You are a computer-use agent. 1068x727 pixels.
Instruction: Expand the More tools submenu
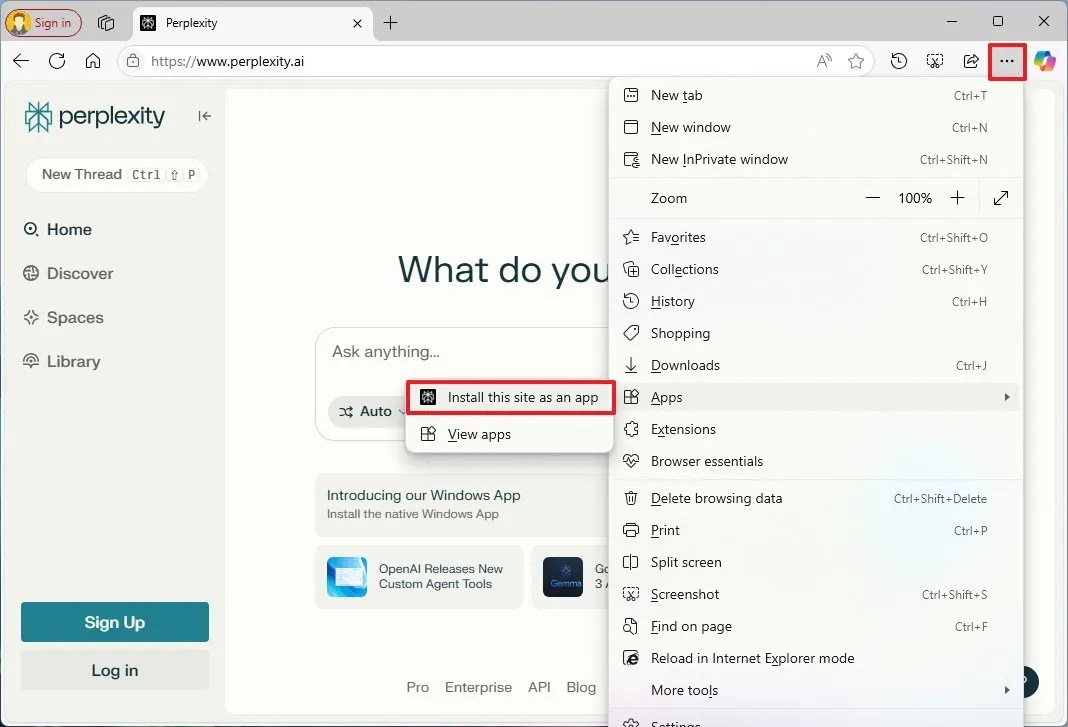click(1007, 690)
